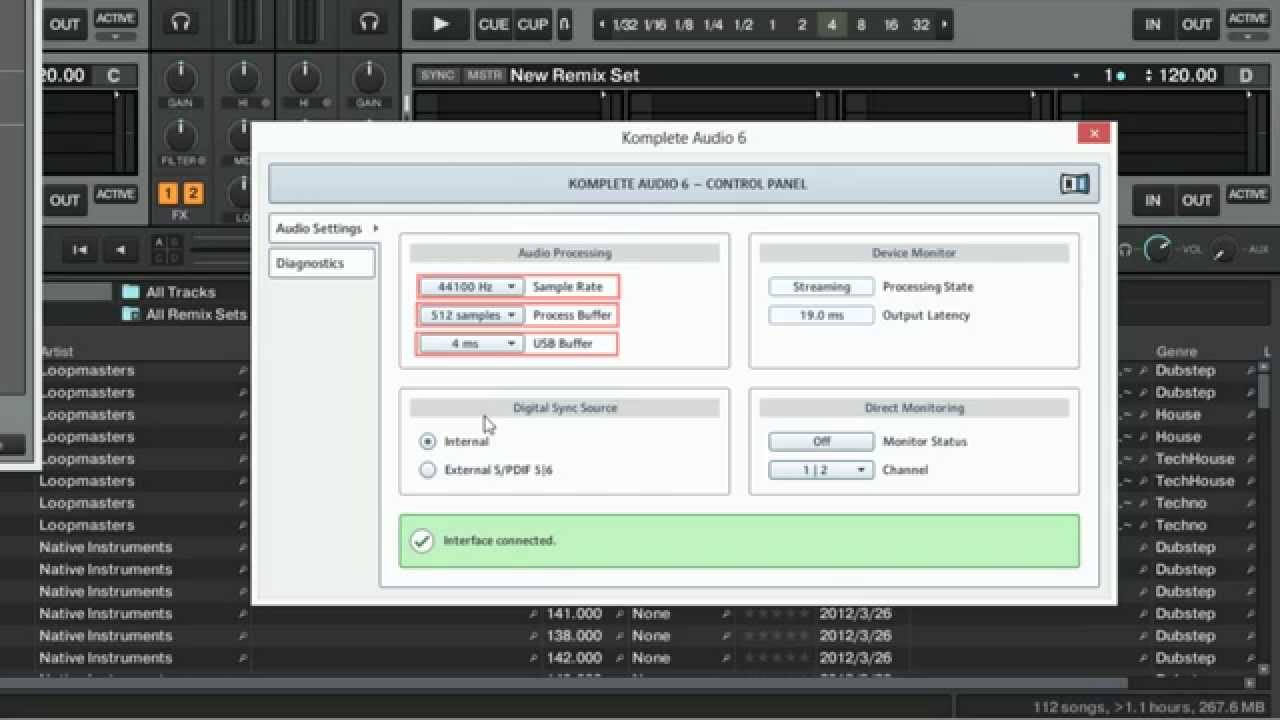Sort browser by Genre column
This screenshot has width=1280, height=720.
coord(1177,351)
